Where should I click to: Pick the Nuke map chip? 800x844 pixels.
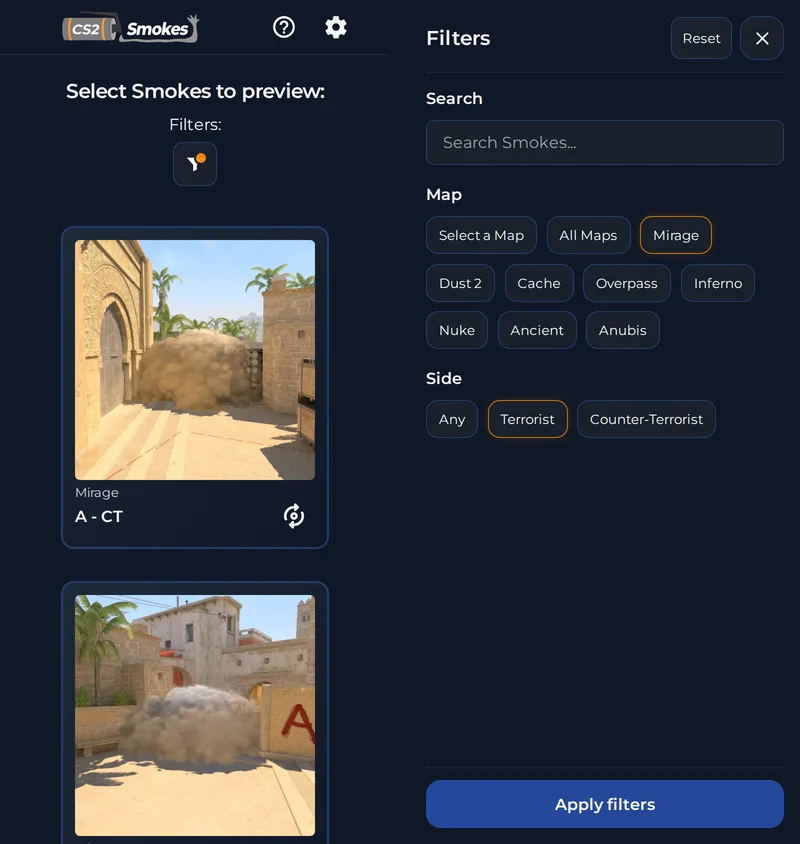point(457,330)
